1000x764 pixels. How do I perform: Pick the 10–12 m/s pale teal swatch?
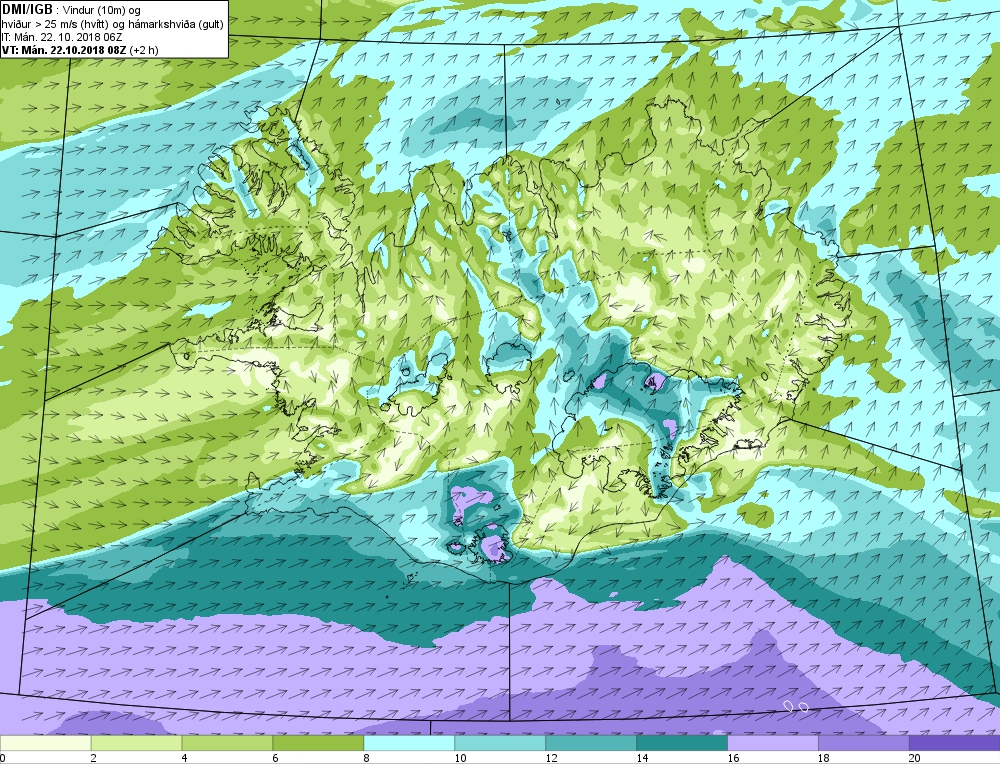click(x=500, y=743)
